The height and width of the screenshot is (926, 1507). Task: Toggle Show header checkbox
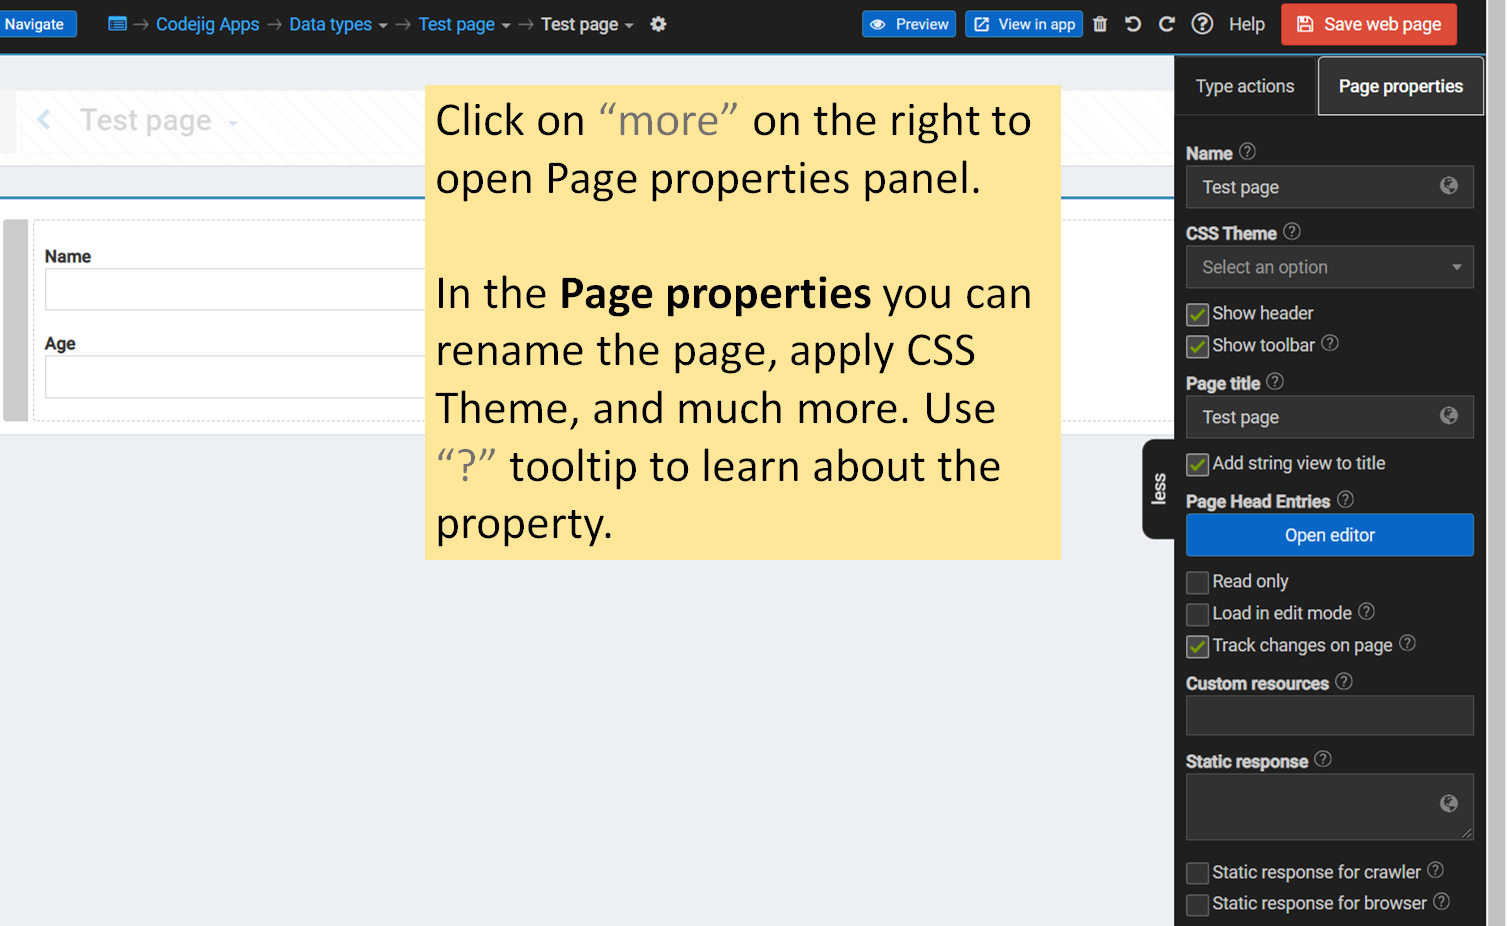coord(1197,314)
